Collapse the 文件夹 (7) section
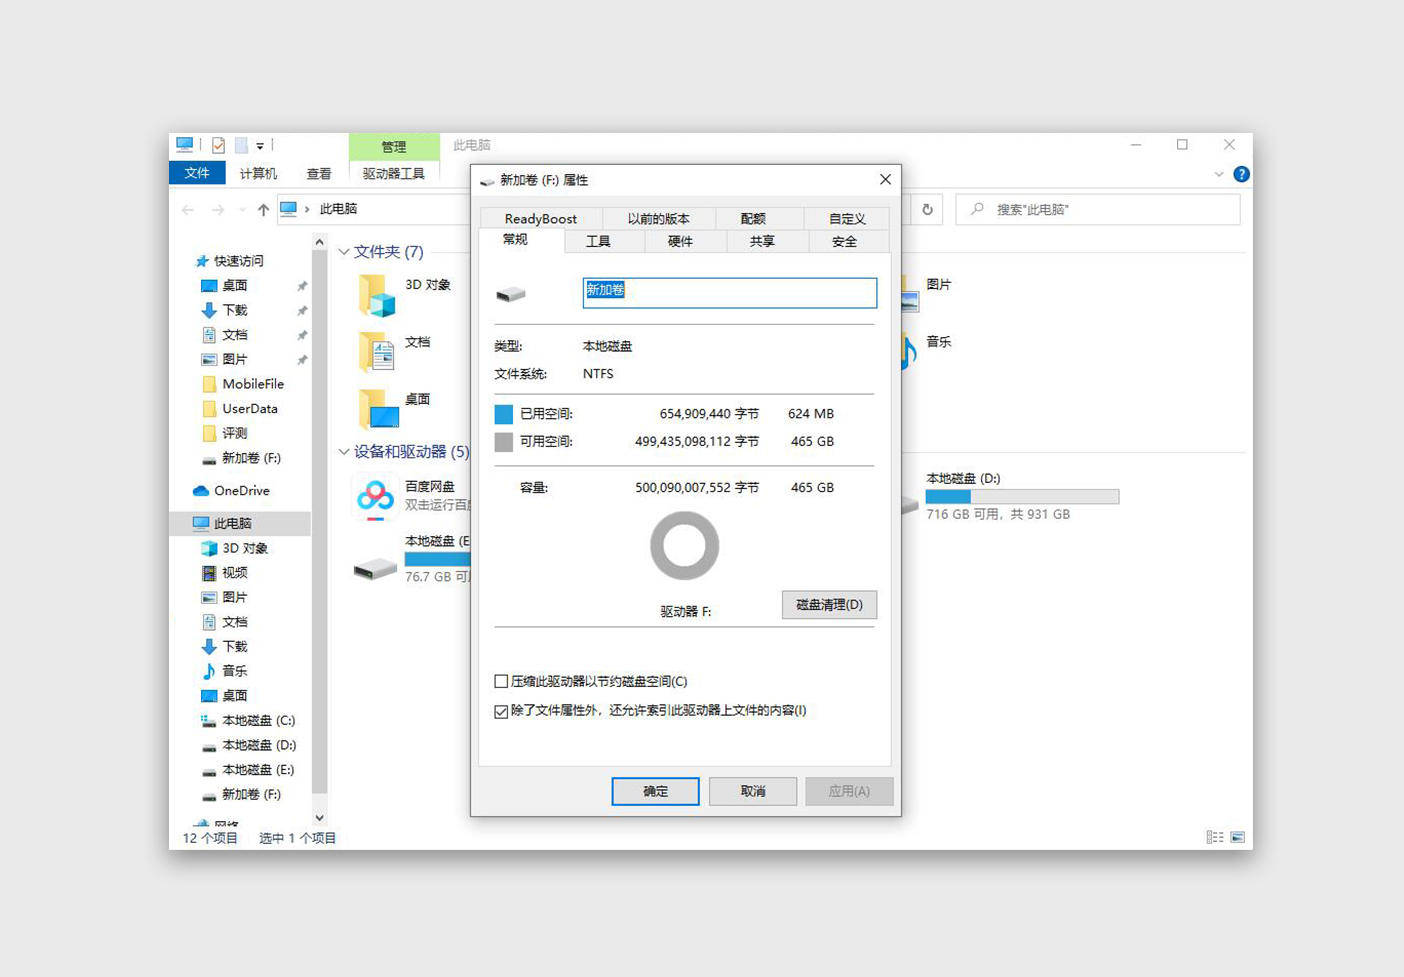The width and height of the screenshot is (1404, 977). tap(343, 252)
